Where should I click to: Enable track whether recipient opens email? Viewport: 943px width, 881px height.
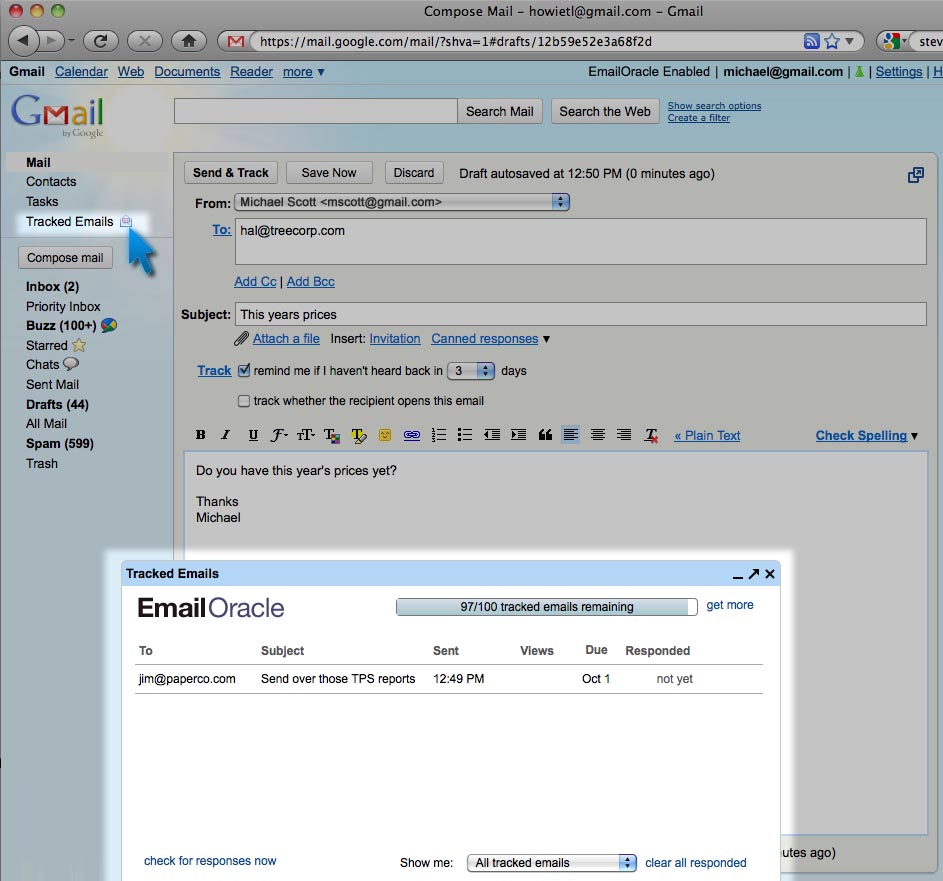coord(244,401)
